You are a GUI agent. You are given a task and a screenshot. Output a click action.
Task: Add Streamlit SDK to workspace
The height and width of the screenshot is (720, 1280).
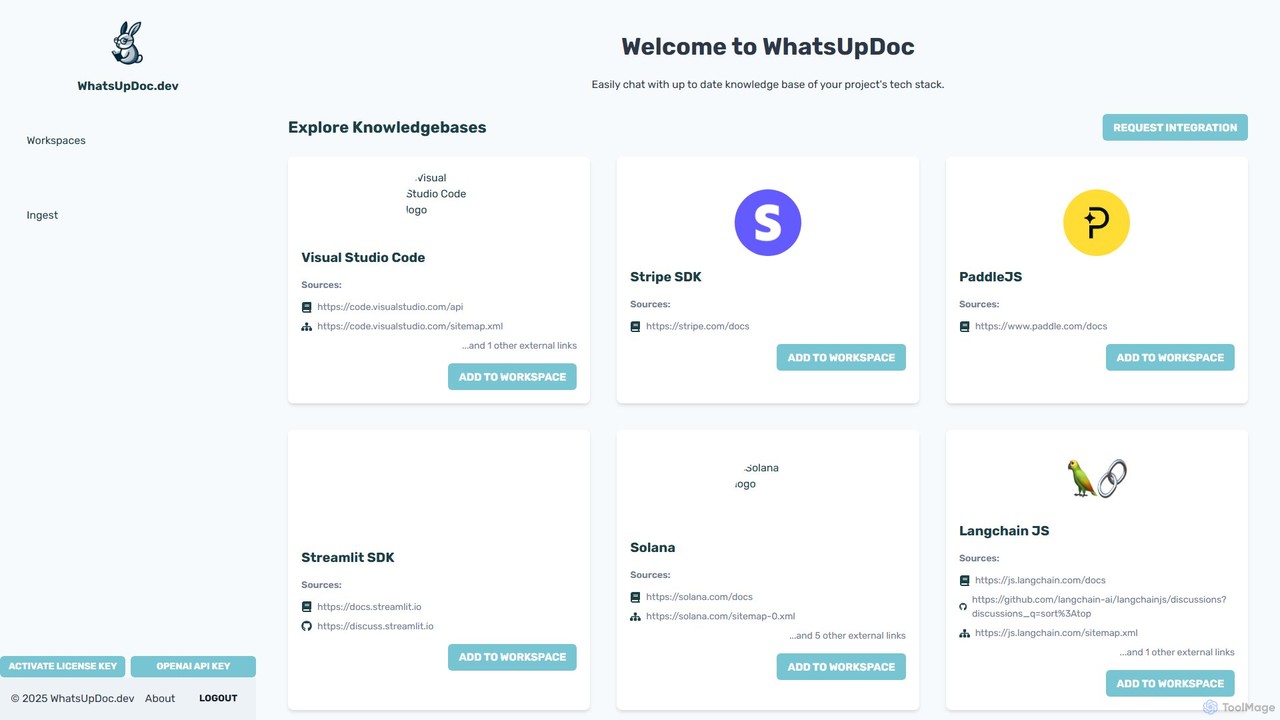click(x=512, y=657)
